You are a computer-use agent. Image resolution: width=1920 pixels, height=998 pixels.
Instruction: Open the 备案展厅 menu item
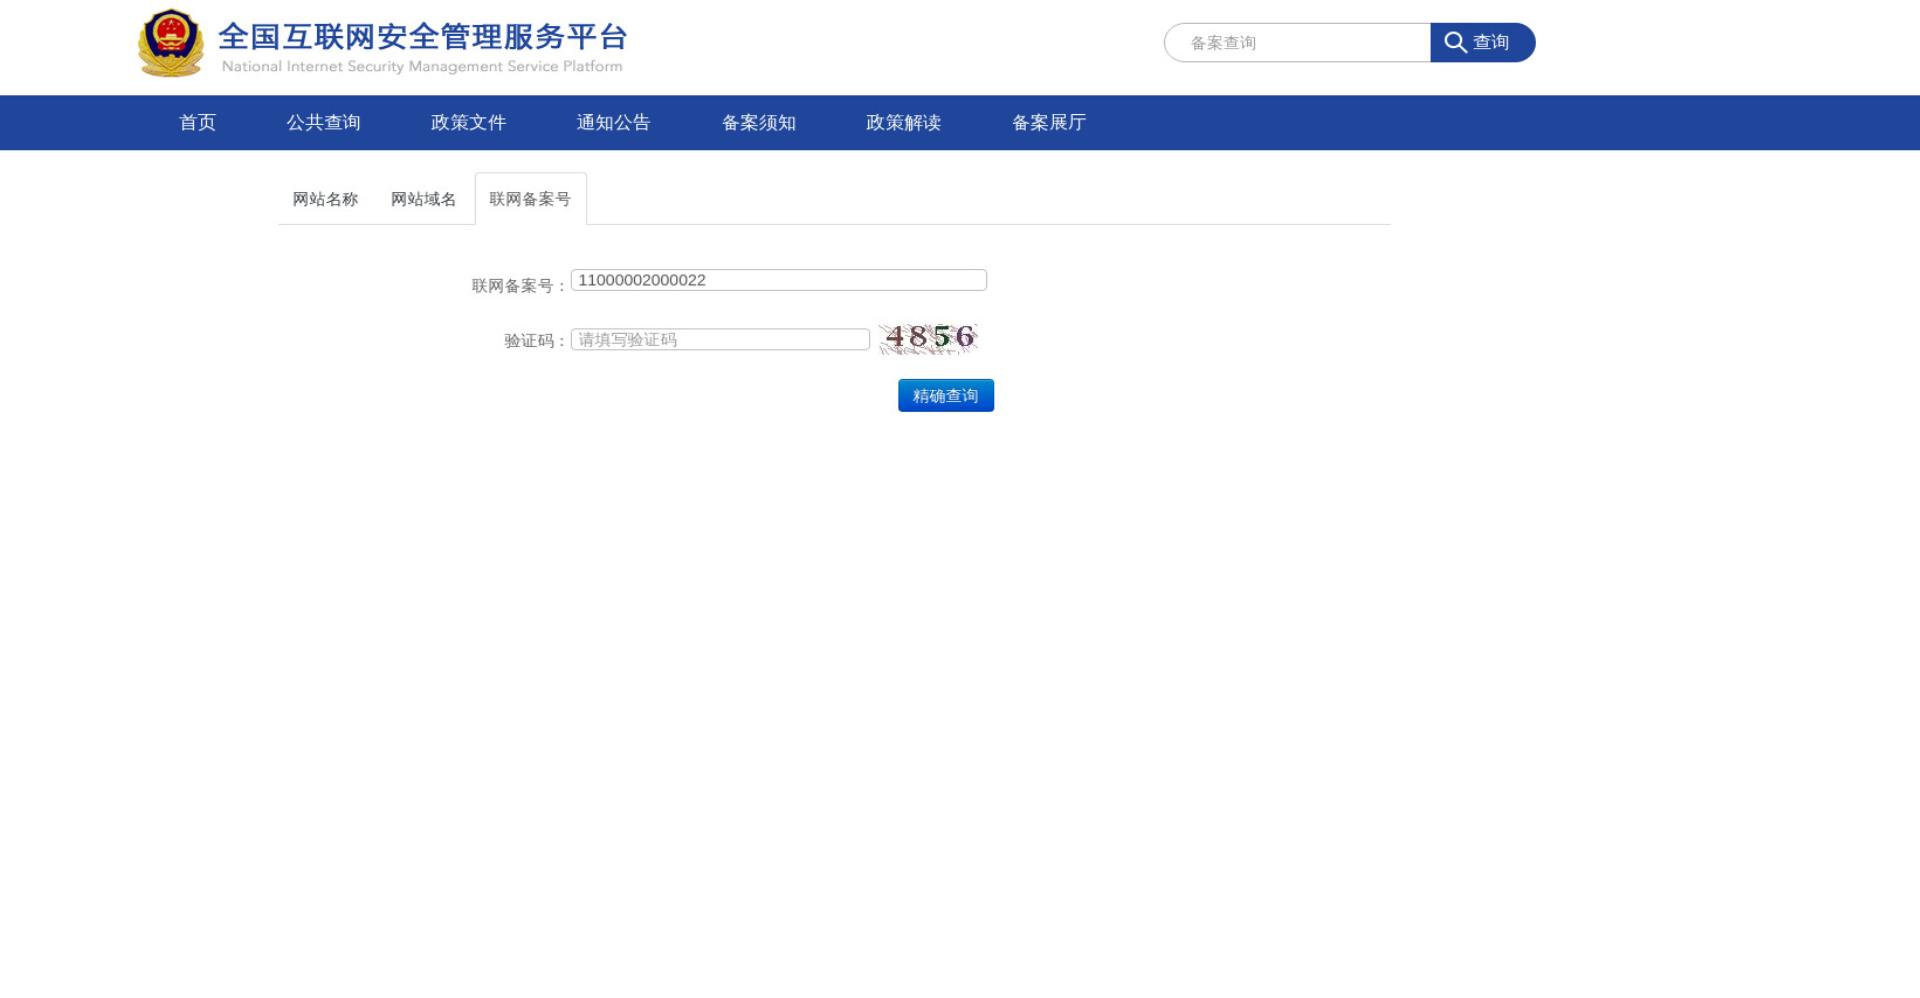(x=1049, y=122)
